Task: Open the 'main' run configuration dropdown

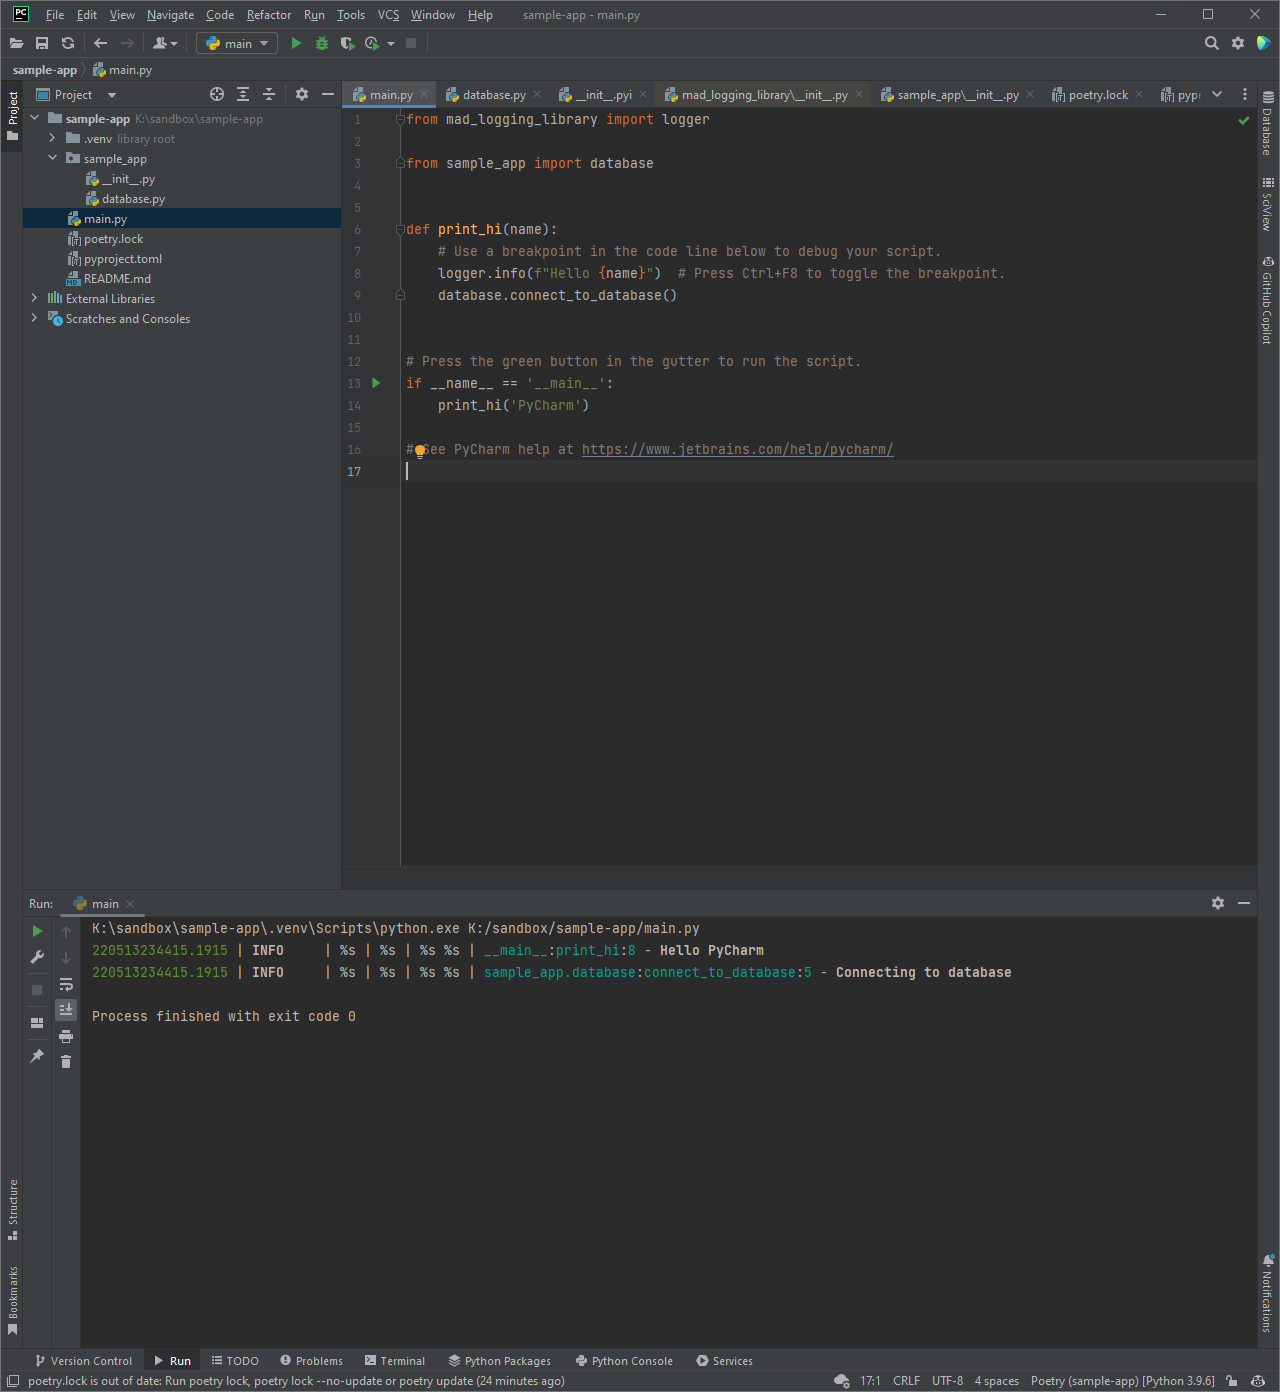Action: (x=236, y=43)
